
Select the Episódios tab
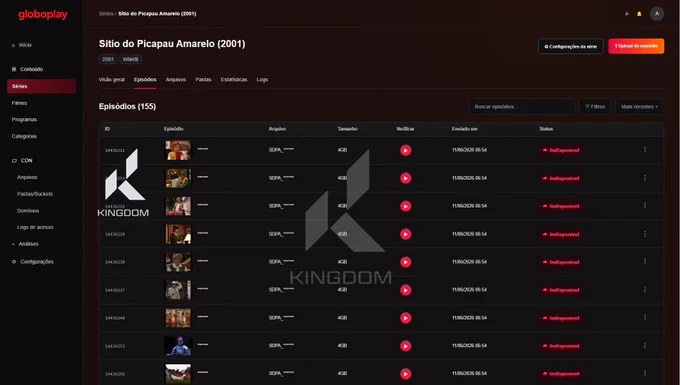pos(145,80)
